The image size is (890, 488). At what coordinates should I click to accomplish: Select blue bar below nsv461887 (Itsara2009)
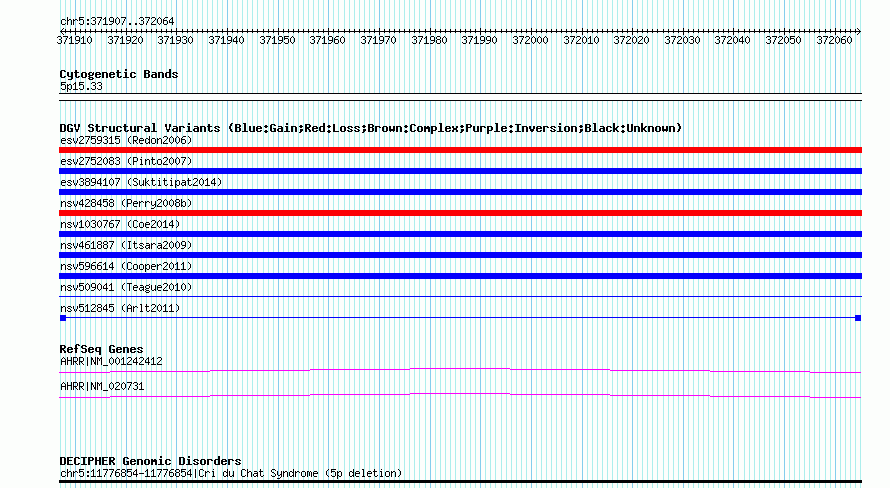pos(460,255)
